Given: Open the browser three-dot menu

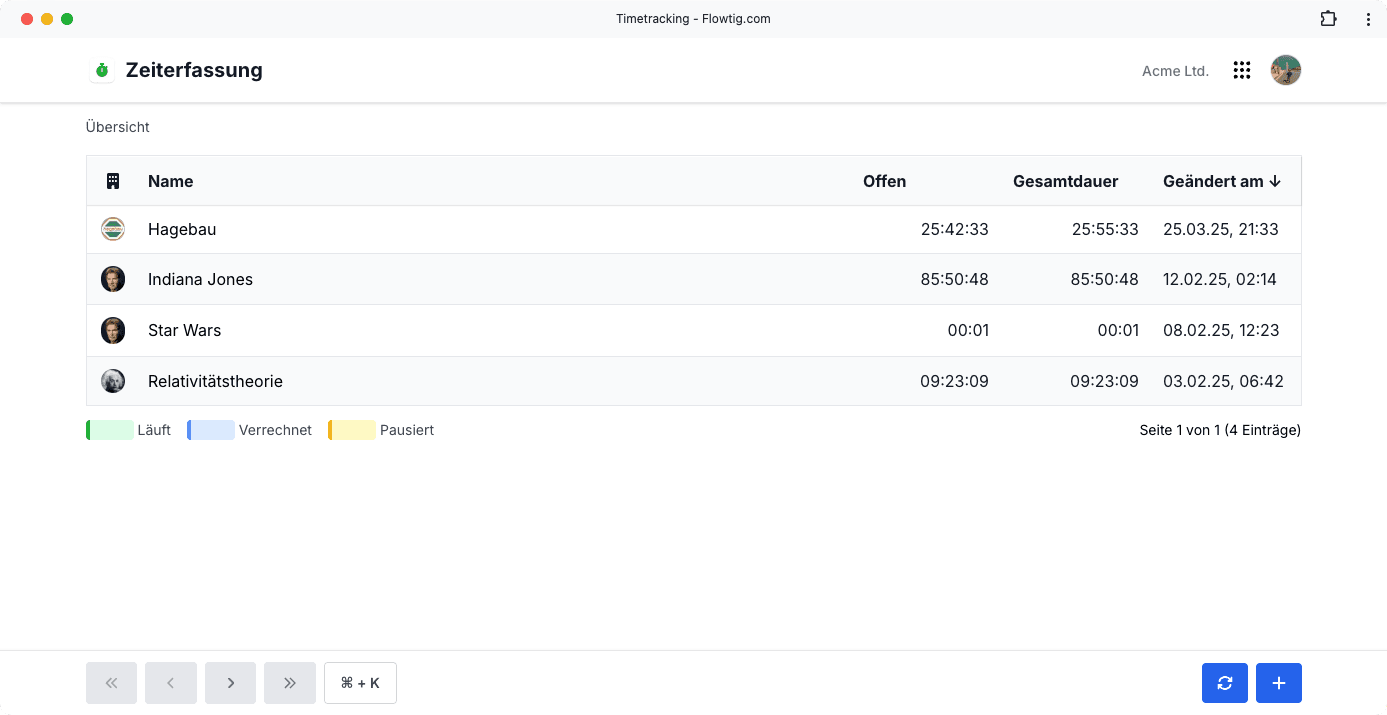Looking at the screenshot, I should coord(1368,18).
